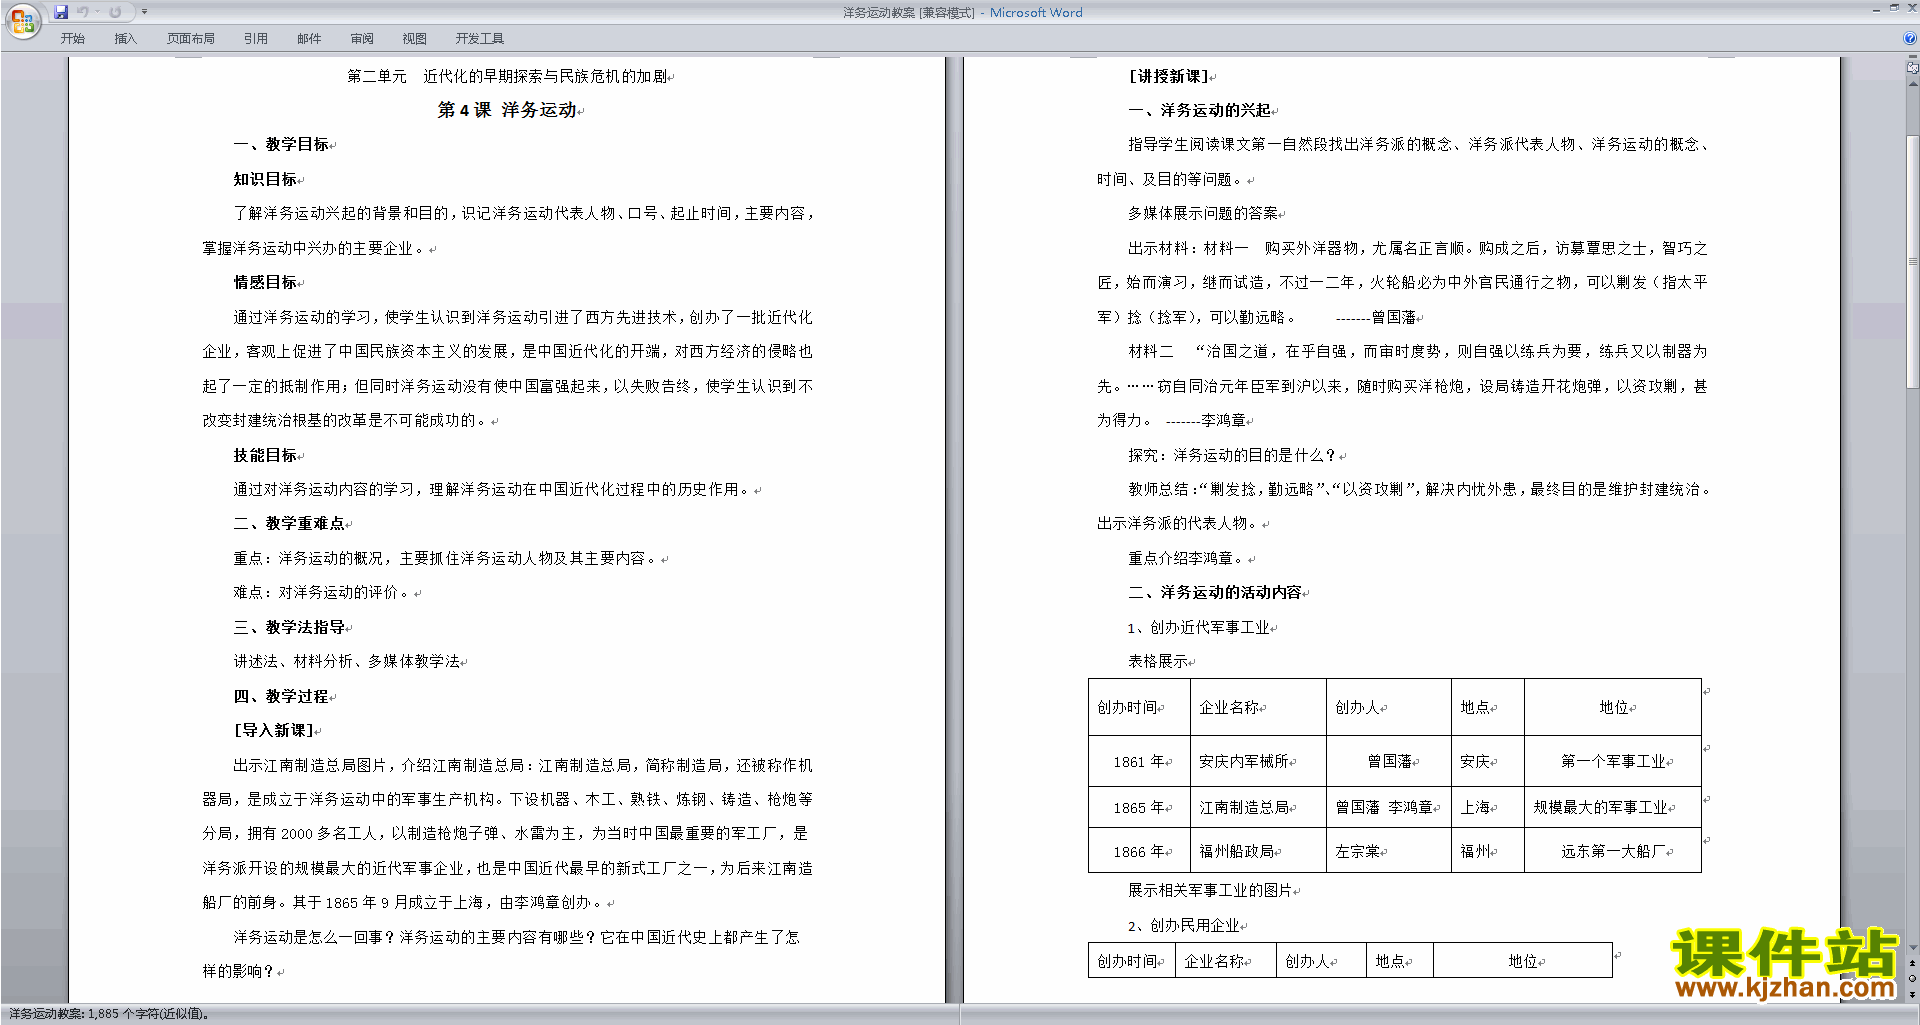Click the vertical scrollbar up arrow

[x=1913, y=82]
